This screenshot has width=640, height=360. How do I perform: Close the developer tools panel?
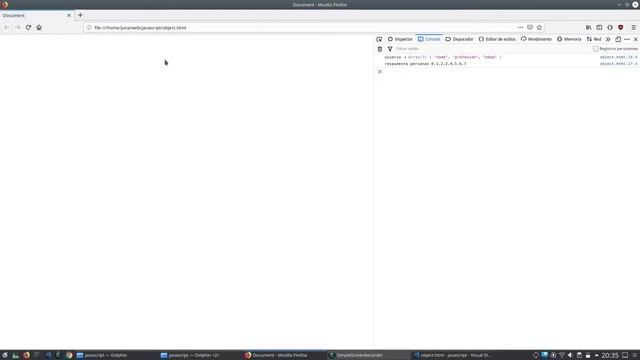(636, 39)
